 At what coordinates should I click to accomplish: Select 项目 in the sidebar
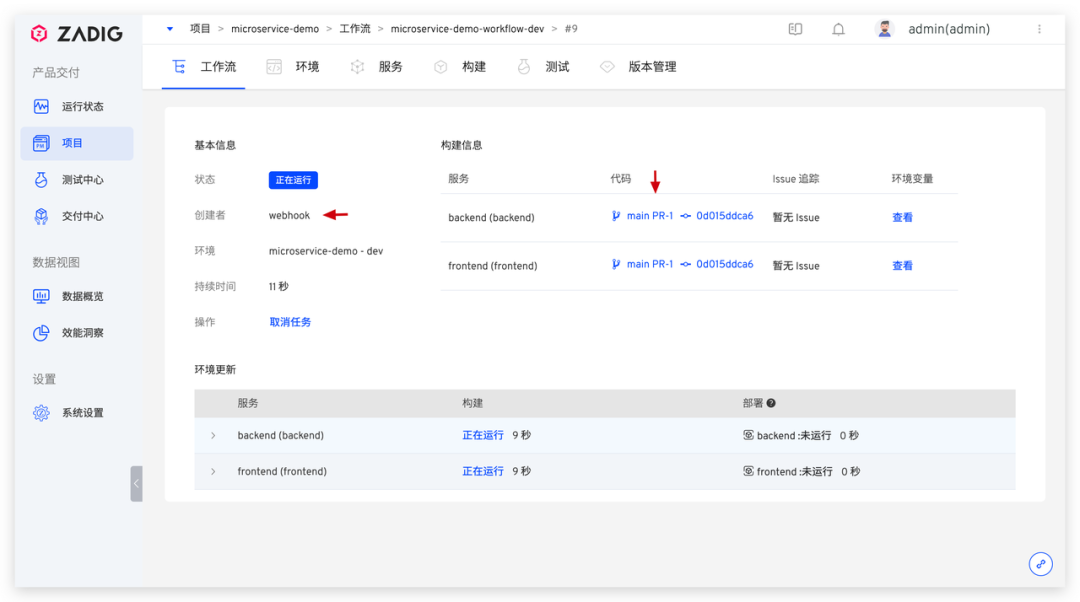[77, 143]
